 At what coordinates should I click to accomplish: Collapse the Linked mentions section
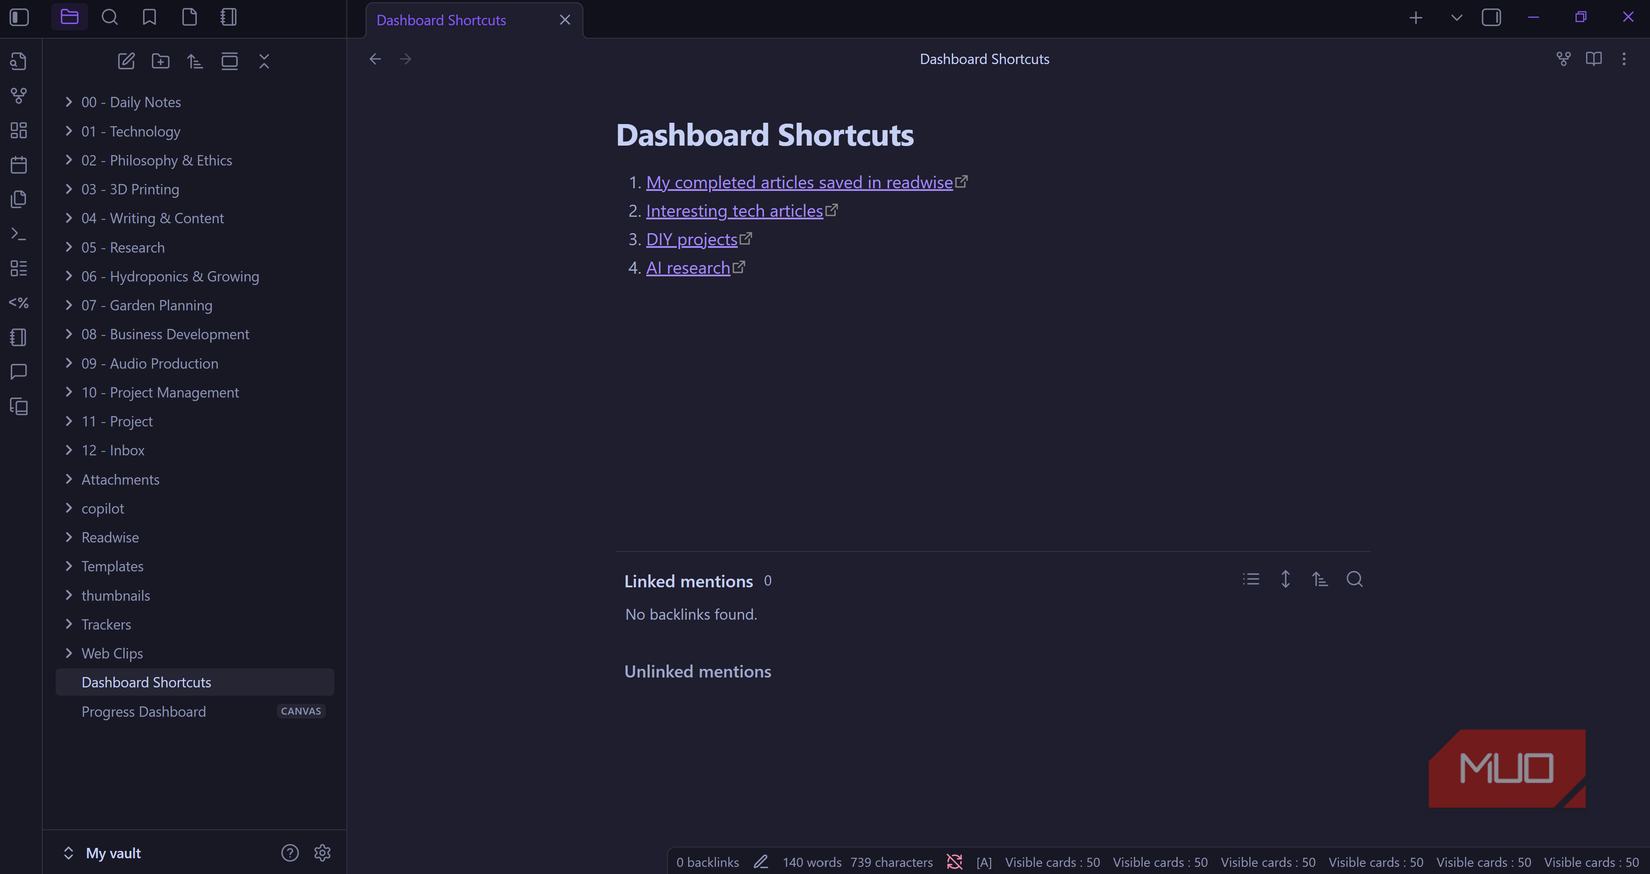(x=688, y=581)
